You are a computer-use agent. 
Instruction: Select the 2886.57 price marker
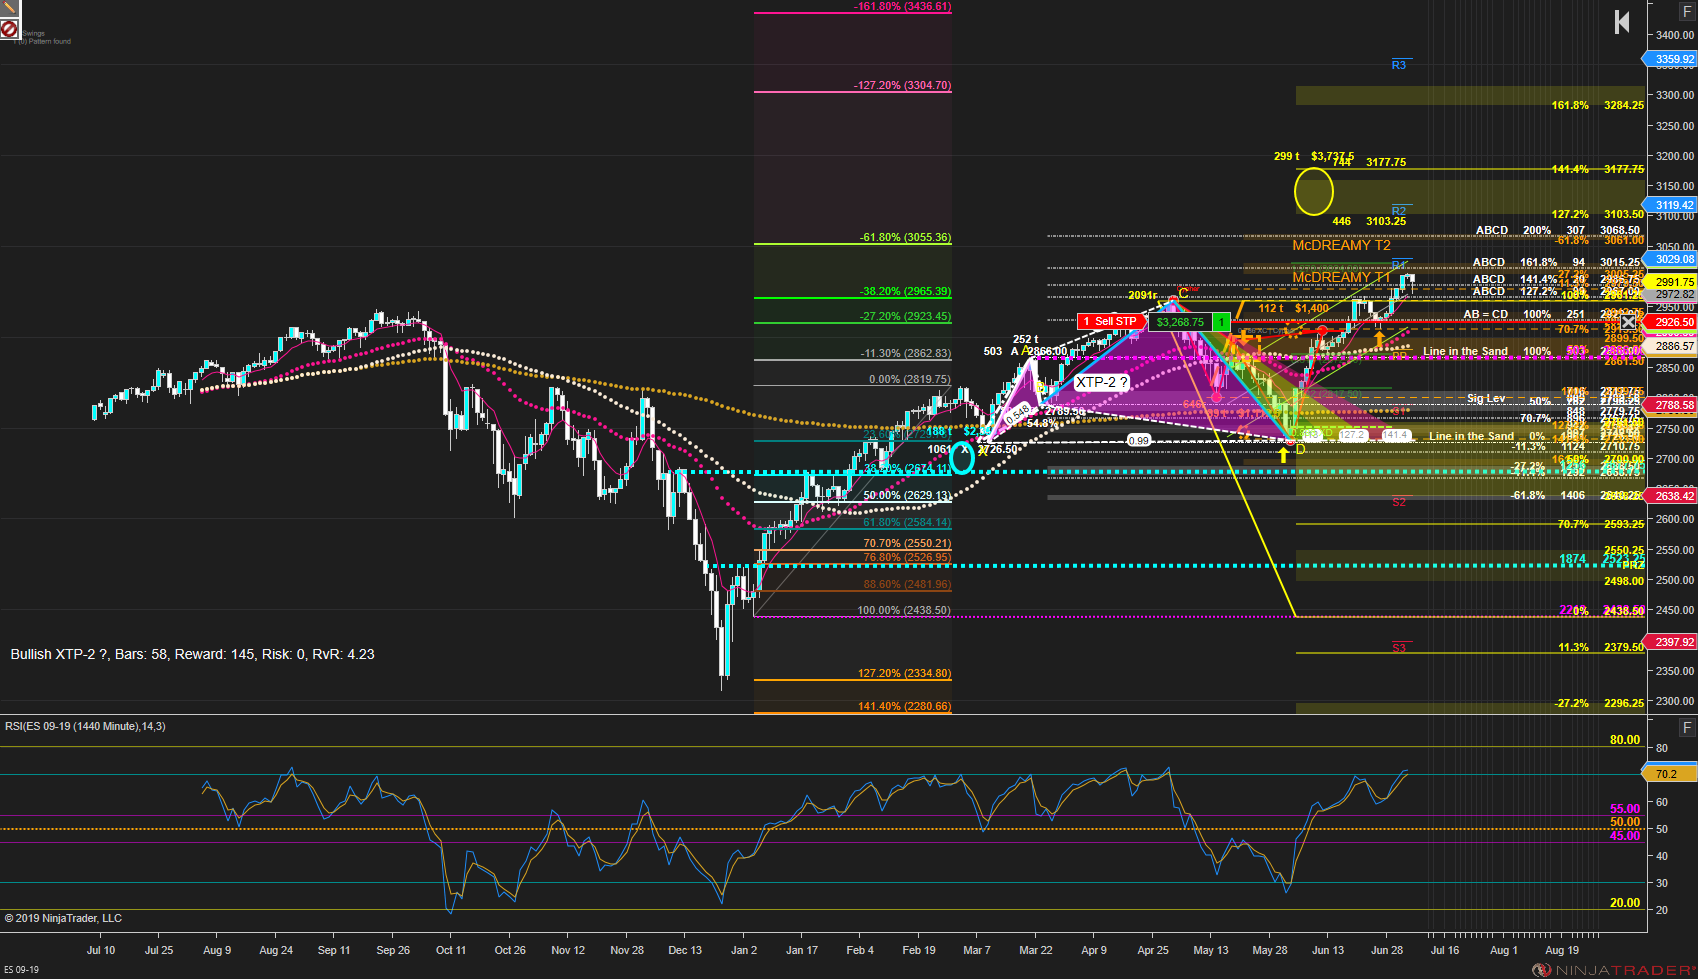1671,346
